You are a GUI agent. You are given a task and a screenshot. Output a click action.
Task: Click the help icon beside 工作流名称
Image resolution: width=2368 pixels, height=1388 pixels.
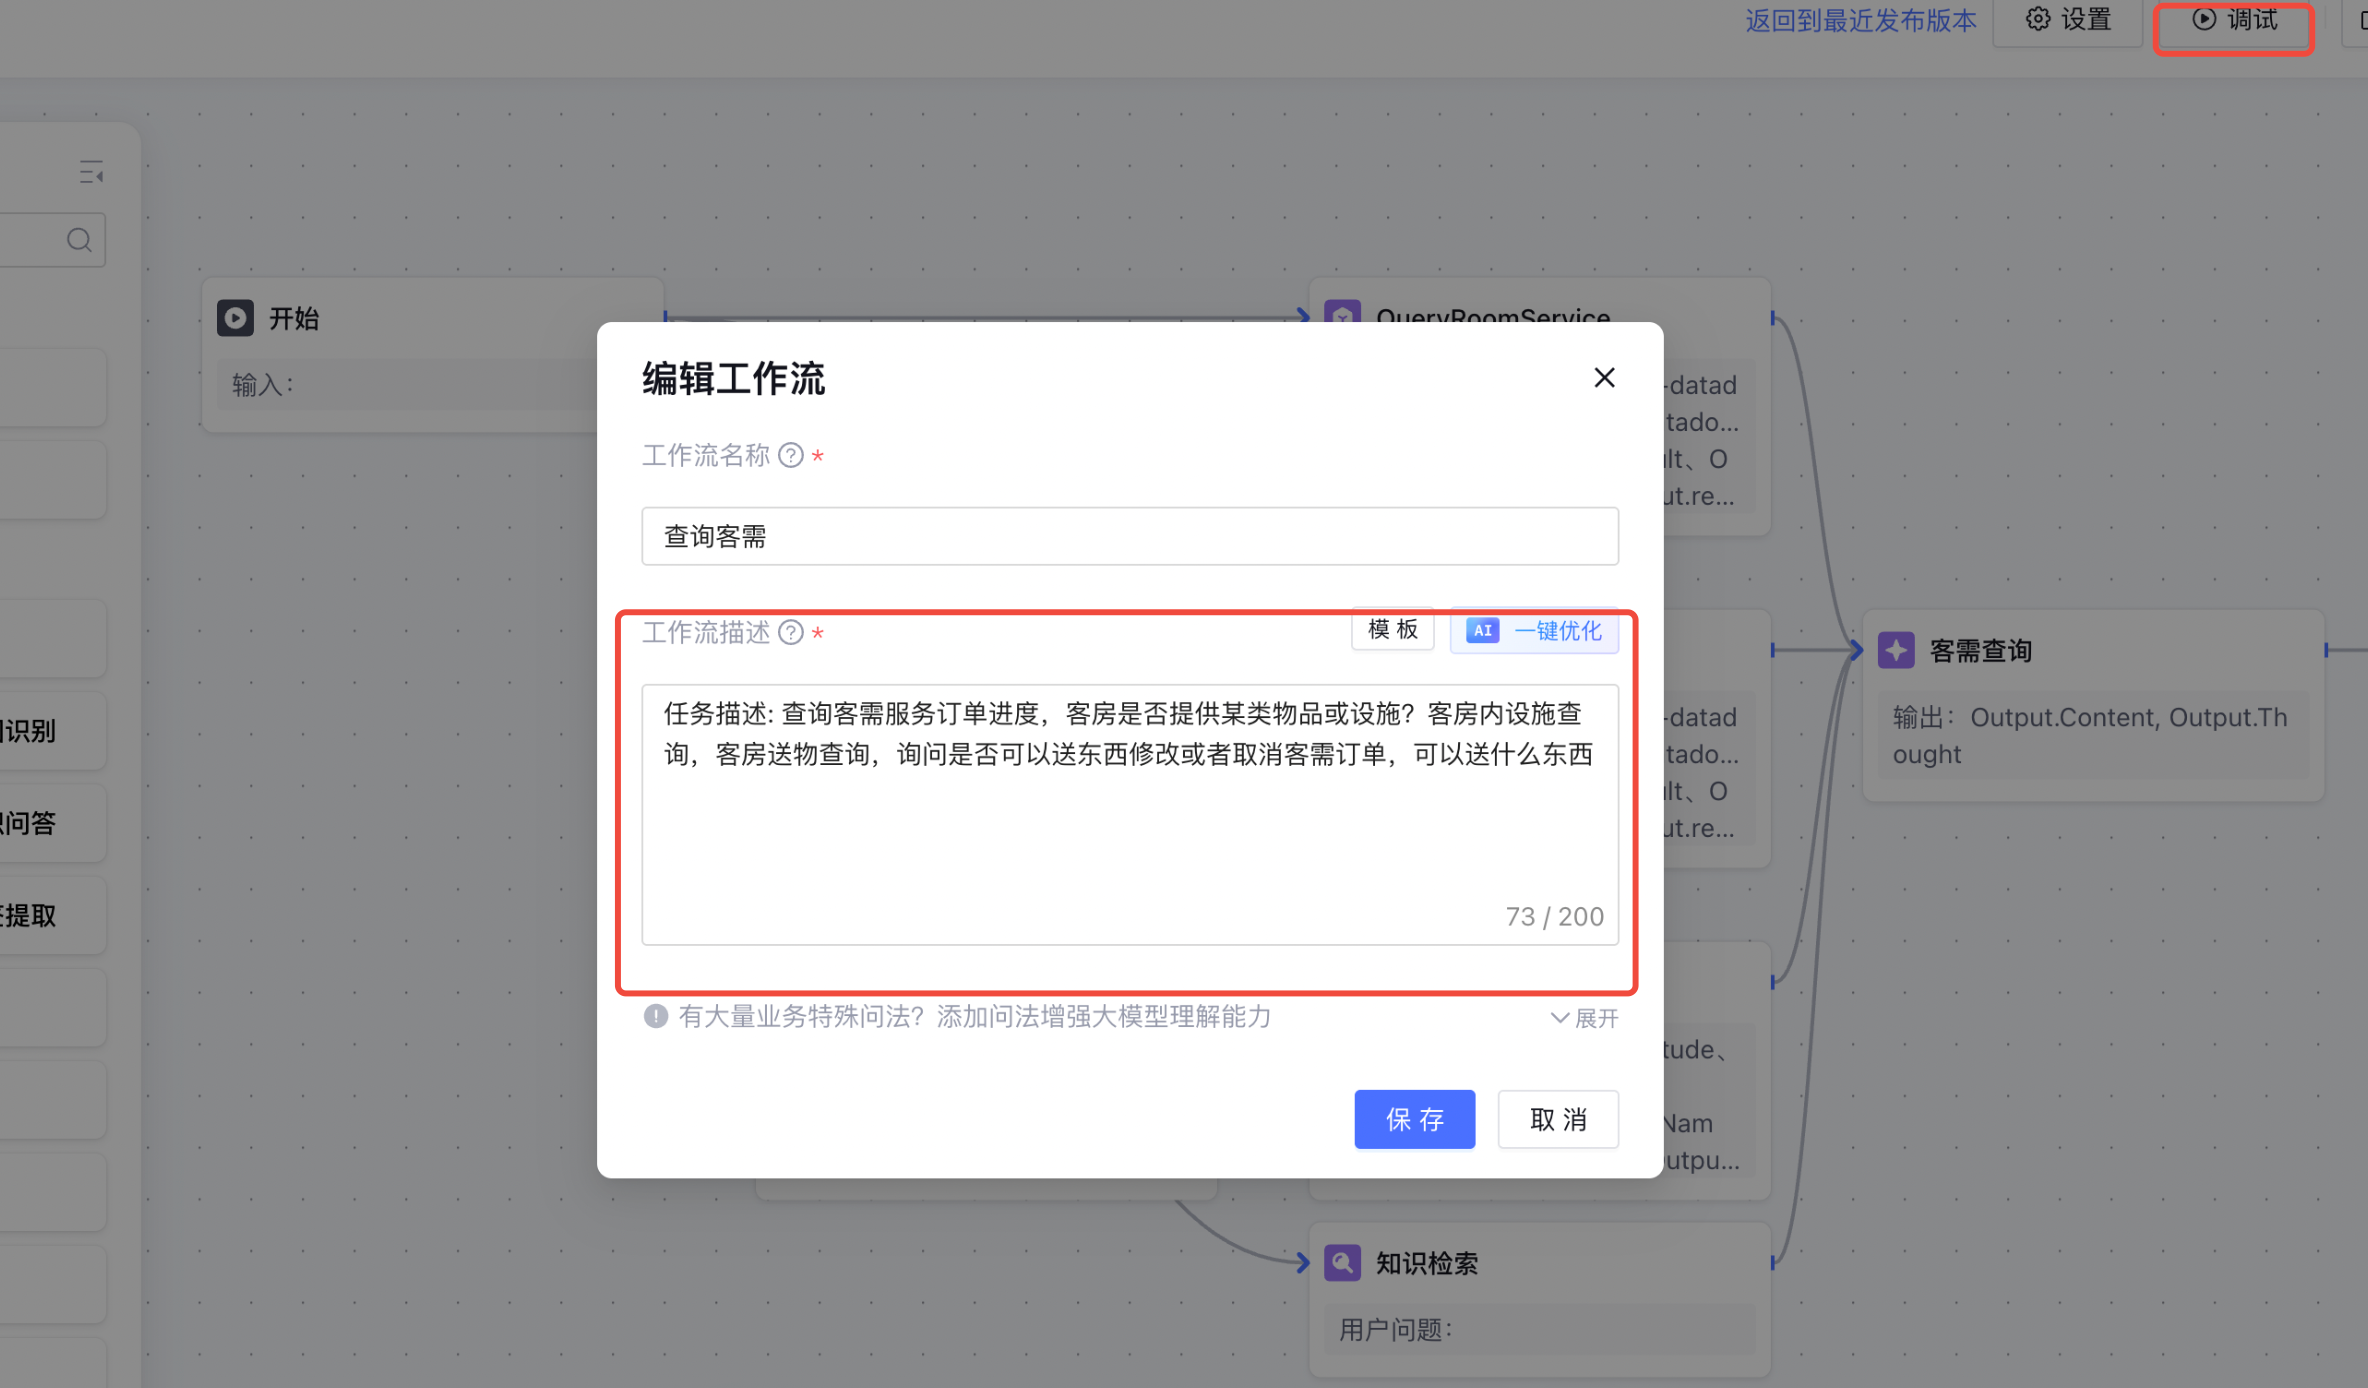791,455
